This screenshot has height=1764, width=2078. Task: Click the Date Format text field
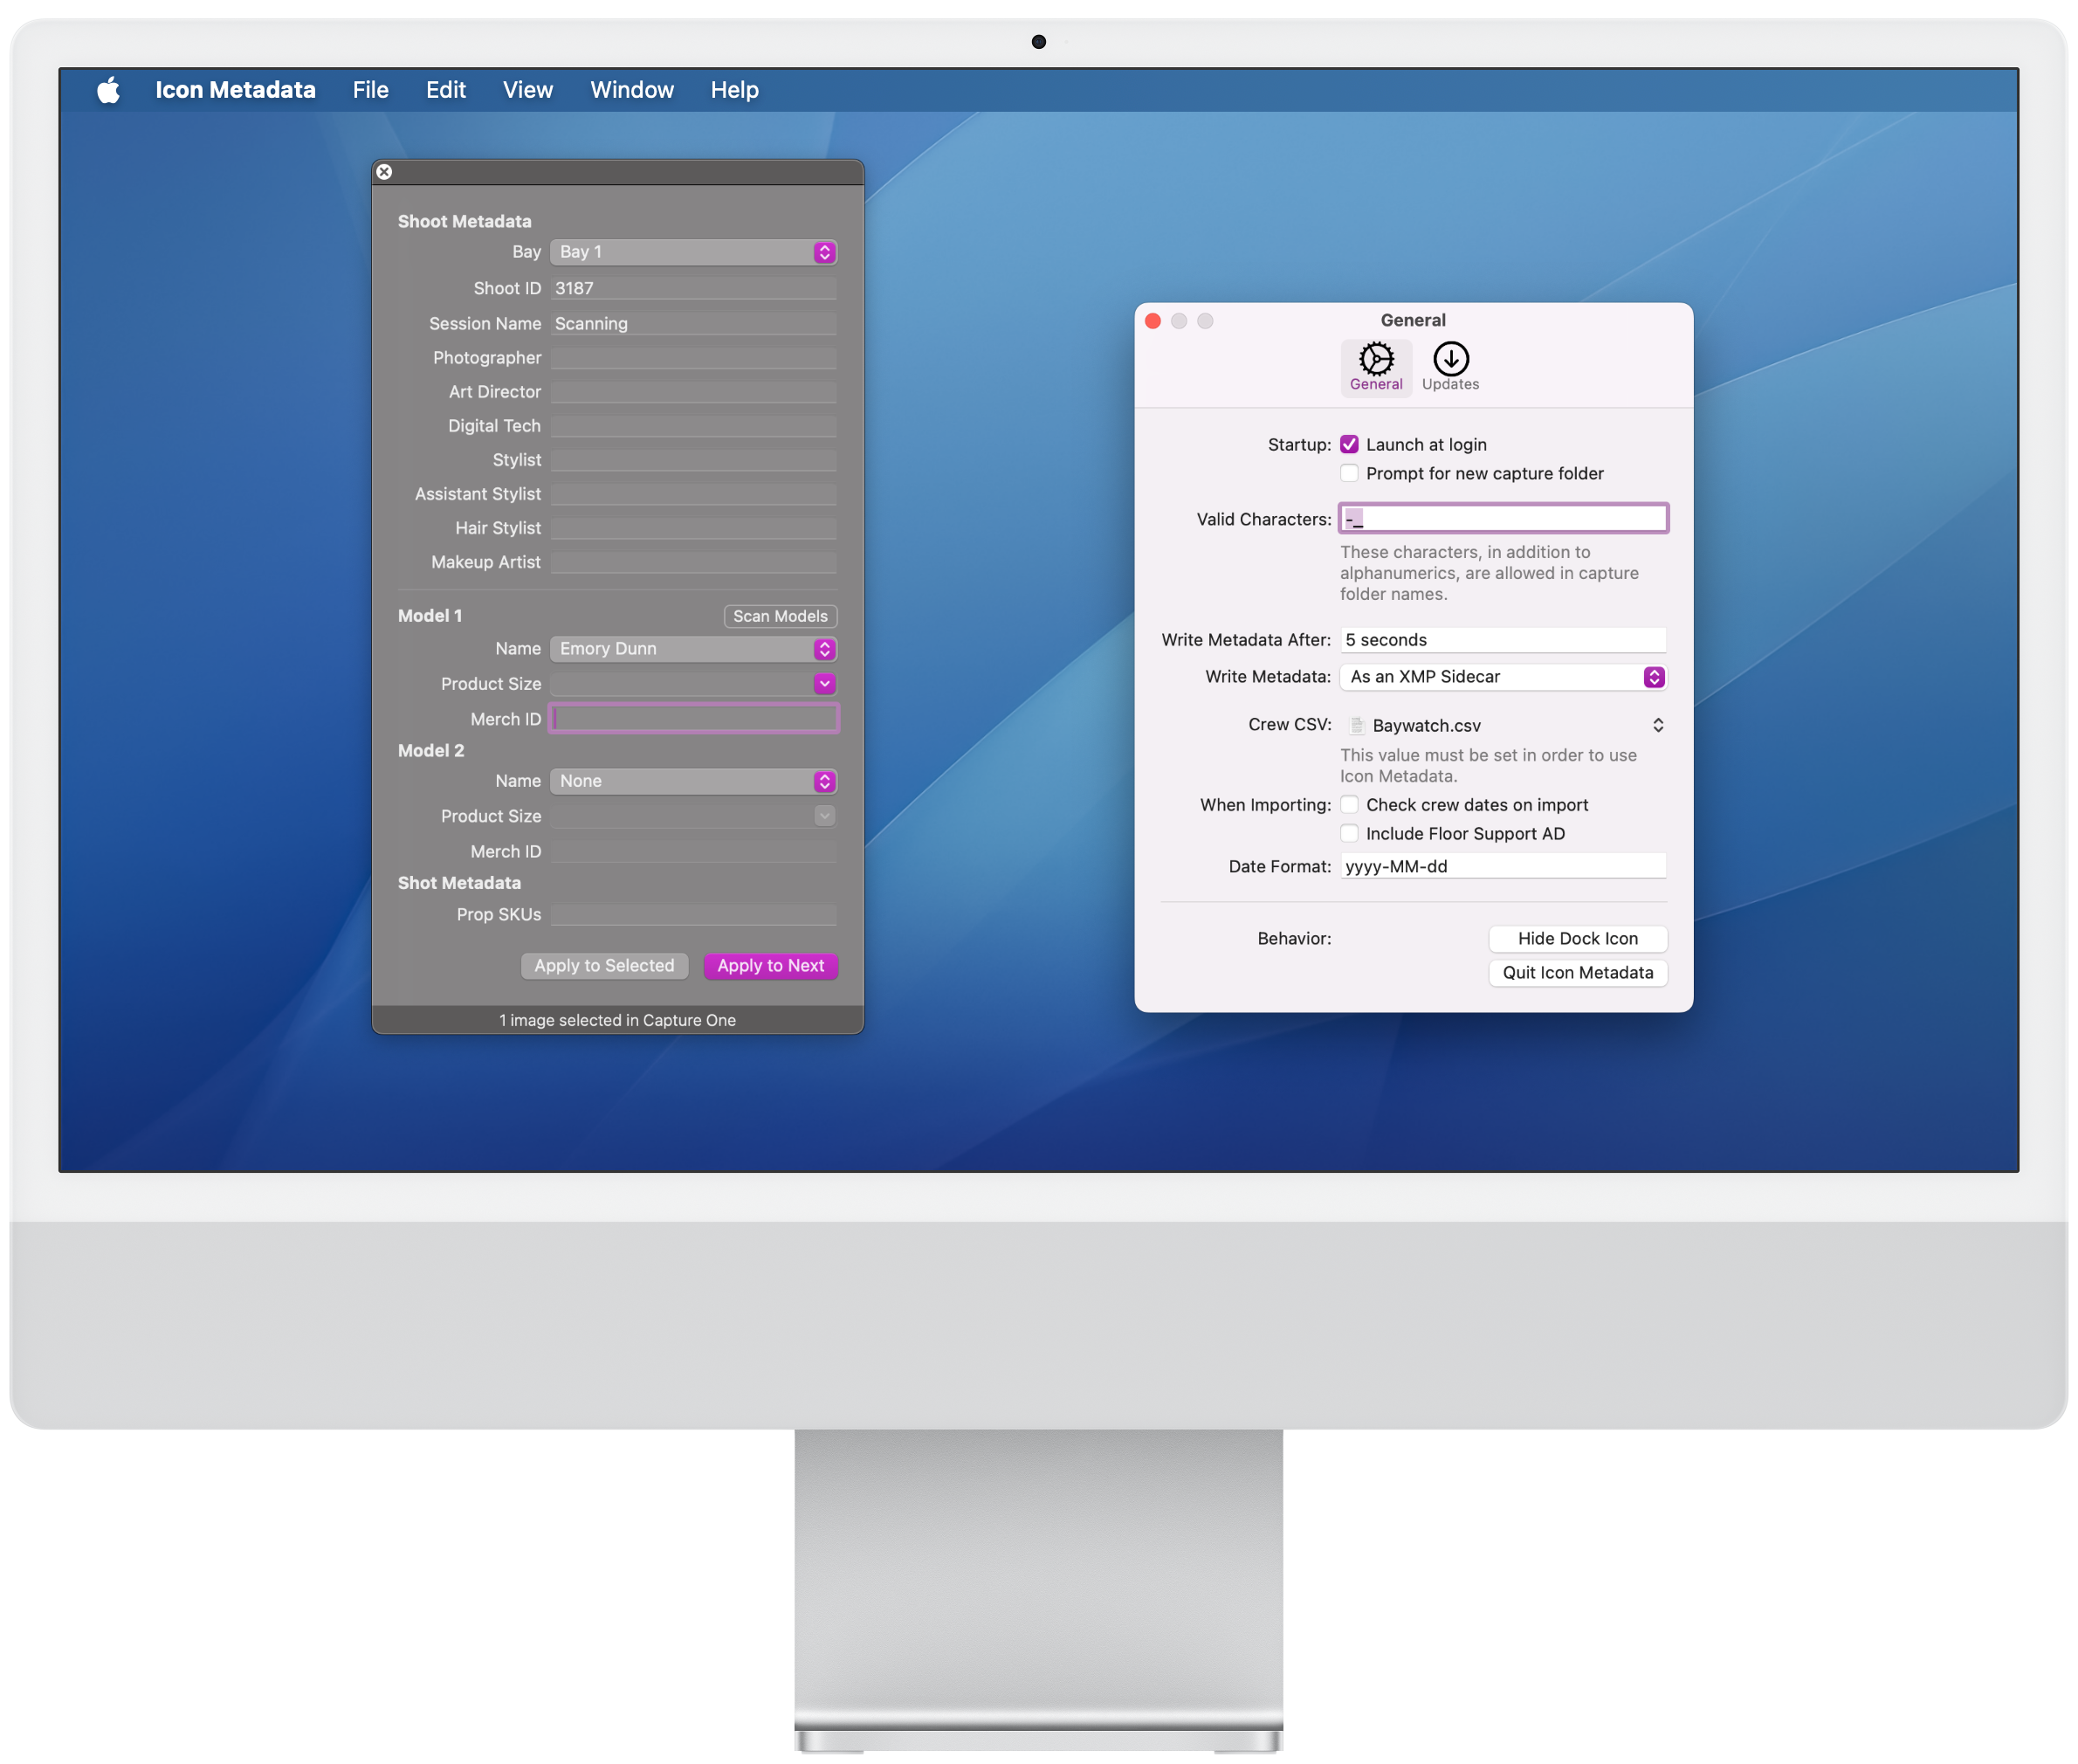pyautogui.click(x=1502, y=866)
